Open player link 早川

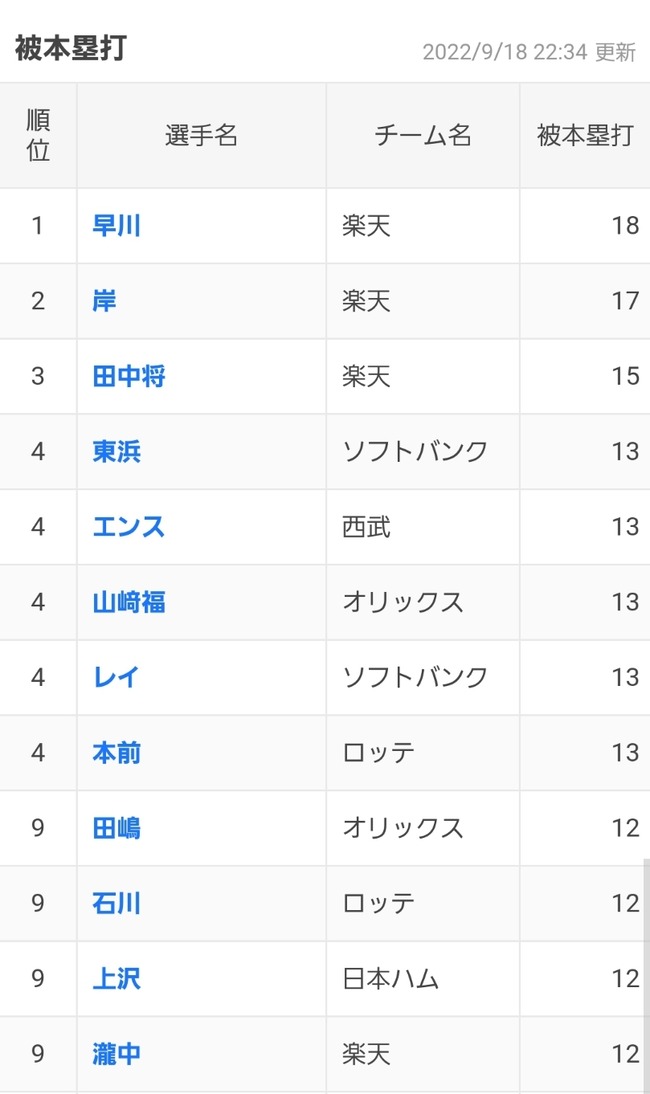[116, 226]
